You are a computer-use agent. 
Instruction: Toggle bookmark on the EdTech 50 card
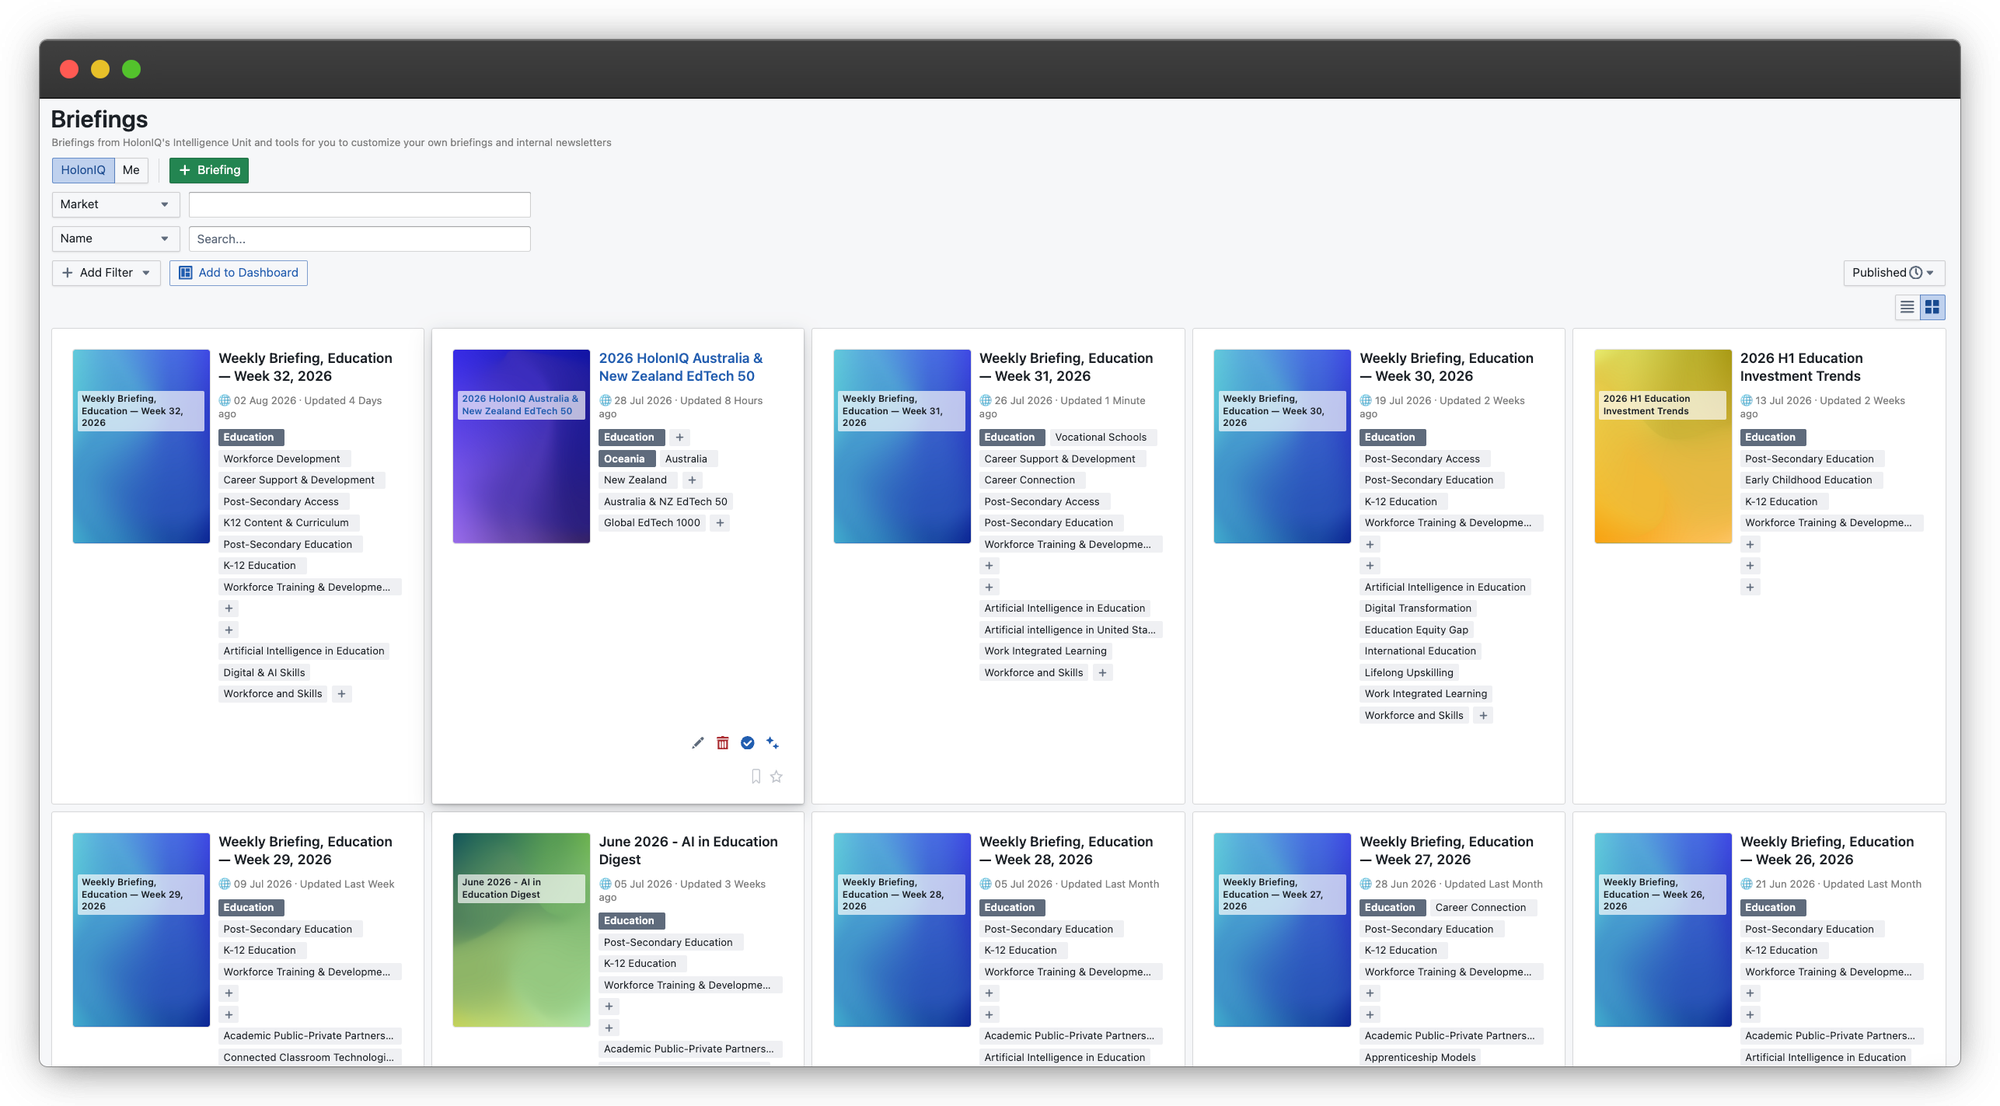tap(756, 777)
